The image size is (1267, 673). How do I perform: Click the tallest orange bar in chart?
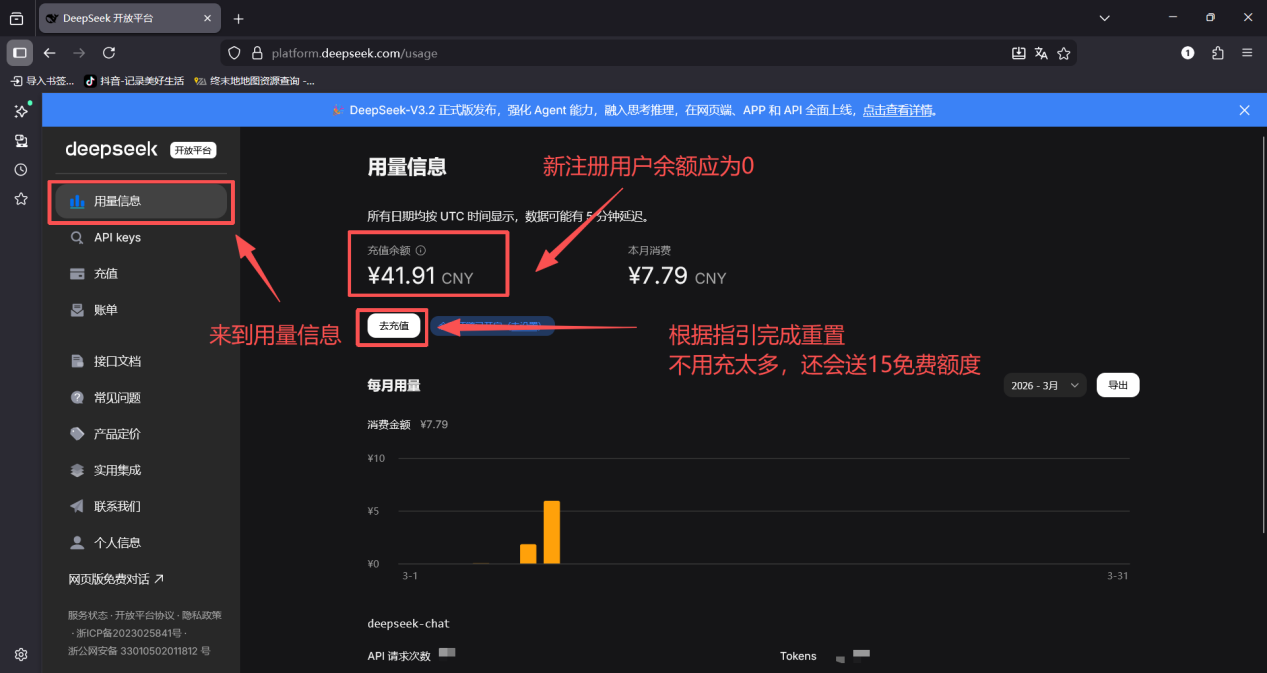tap(552, 533)
